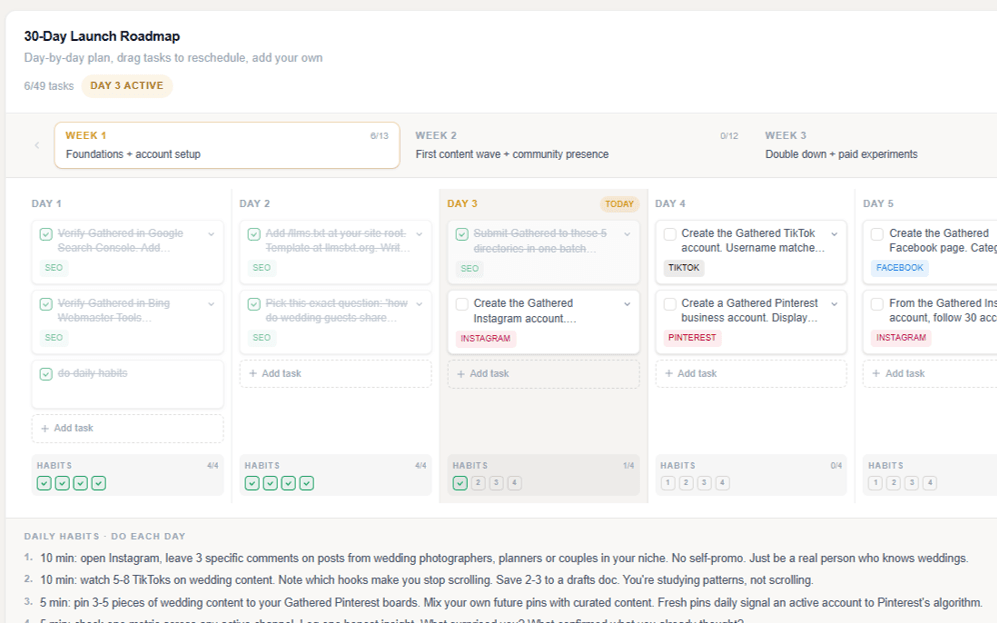Click the 30-Day Launch Roadmap heading
Image resolution: width=997 pixels, height=623 pixels.
102,36
